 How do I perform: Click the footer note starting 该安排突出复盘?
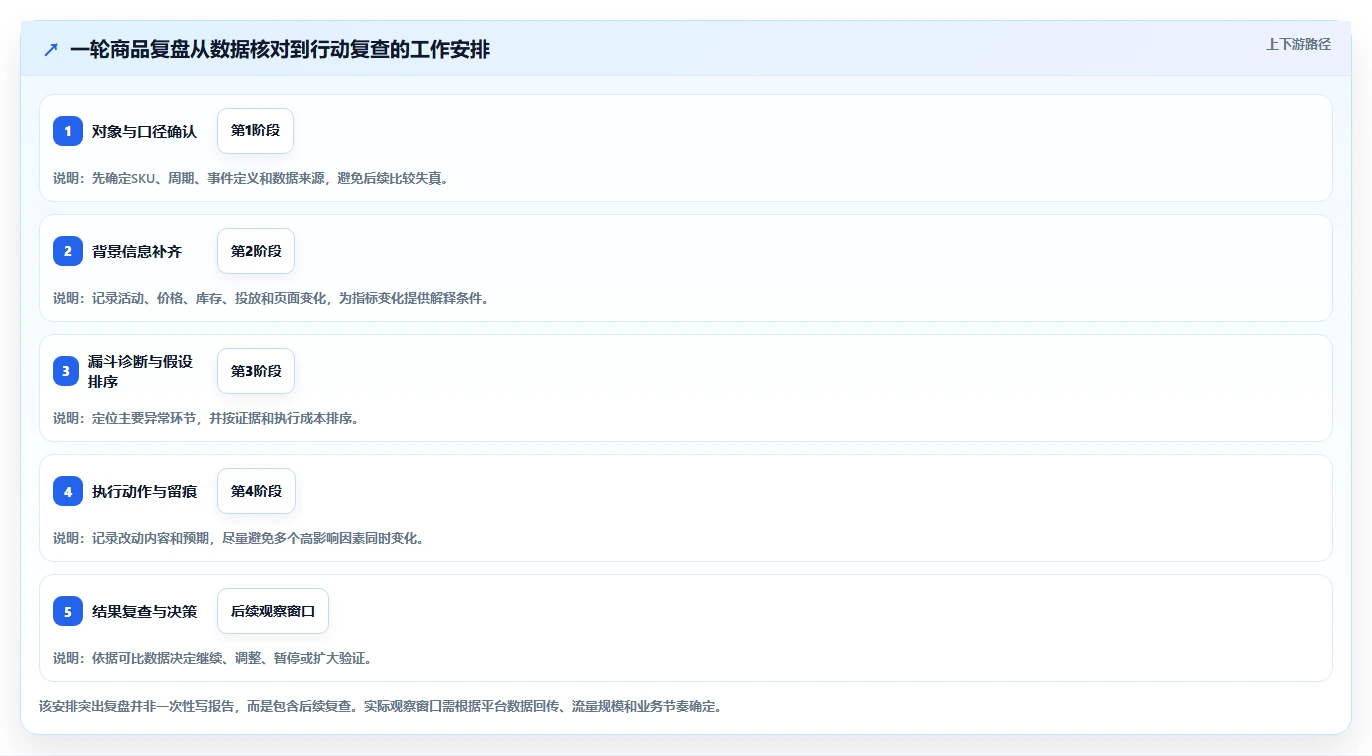[x=380, y=706]
